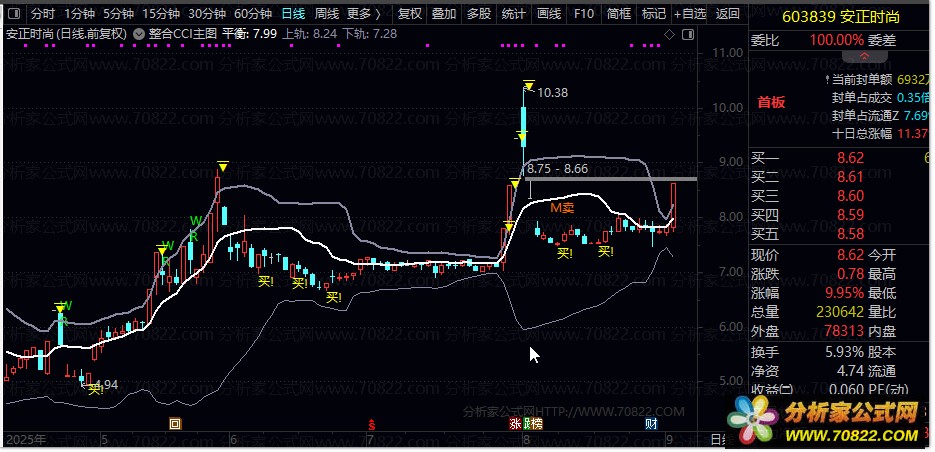Click 净资 4.74 value
Screen dimensions: 935x452
[x=850, y=371]
